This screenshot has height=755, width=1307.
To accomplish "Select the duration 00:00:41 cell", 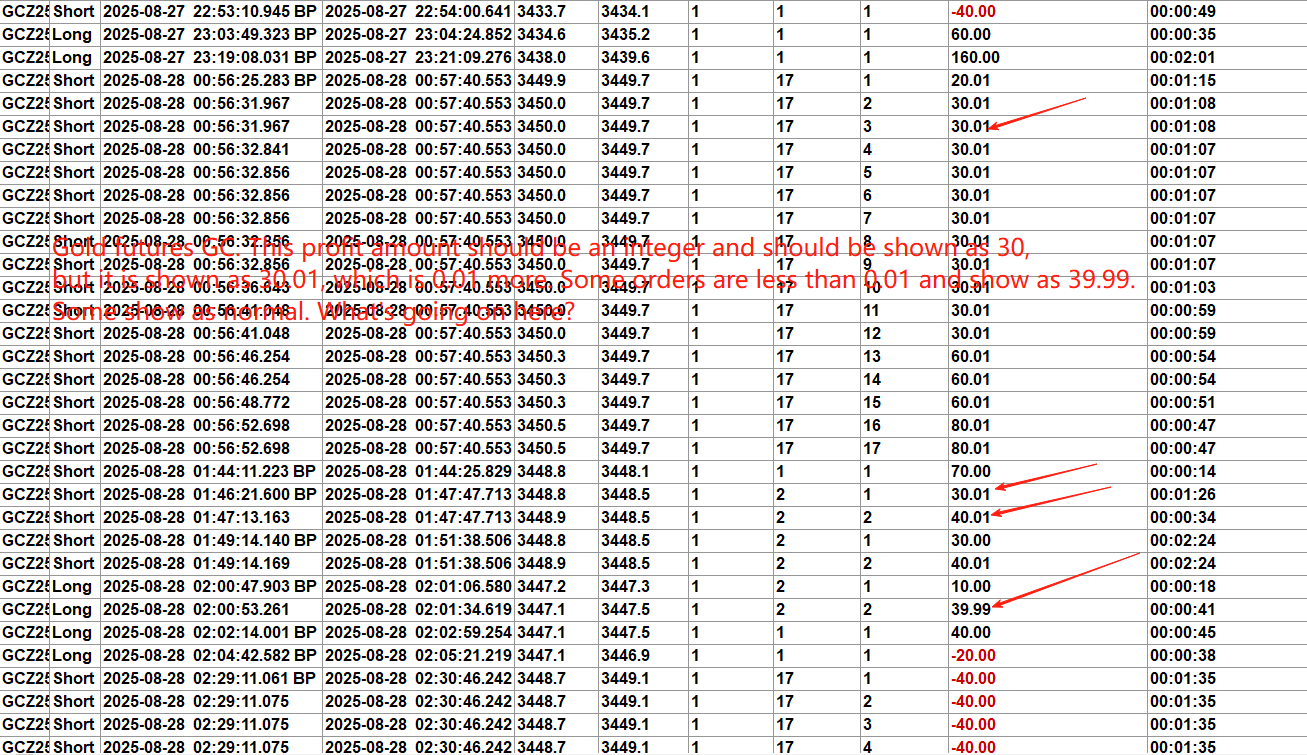I will [x=1226, y=609].
